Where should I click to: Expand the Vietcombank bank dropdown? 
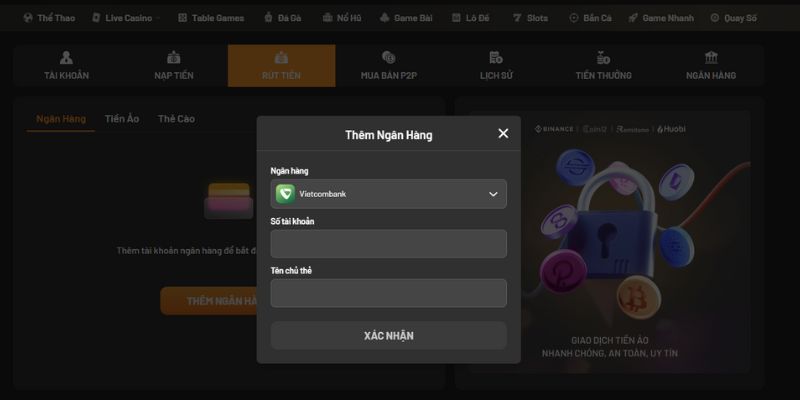389,194
